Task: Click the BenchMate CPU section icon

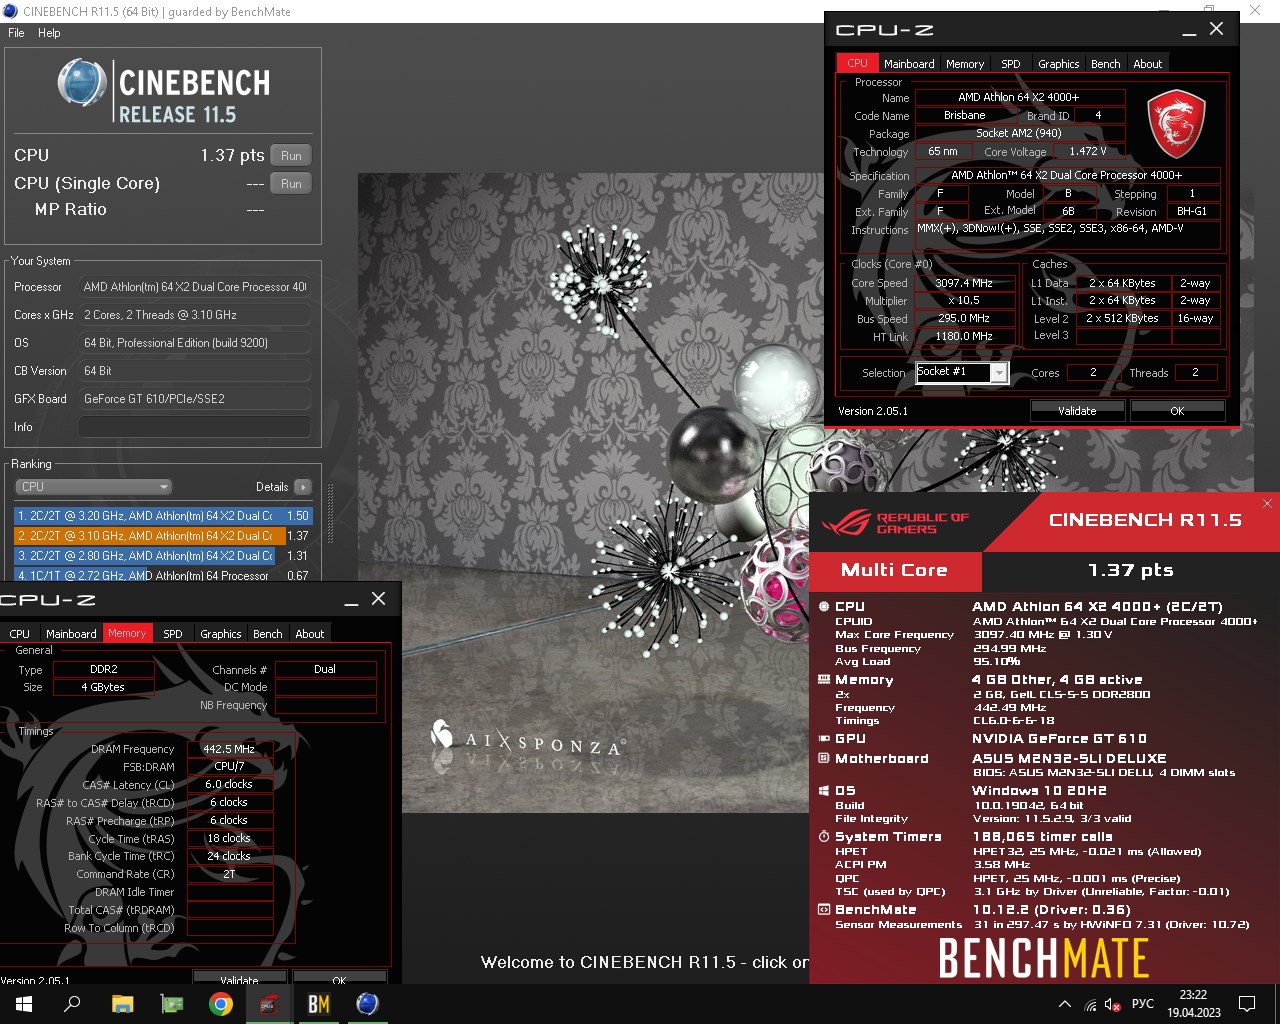Action: [x=824, y=606]
